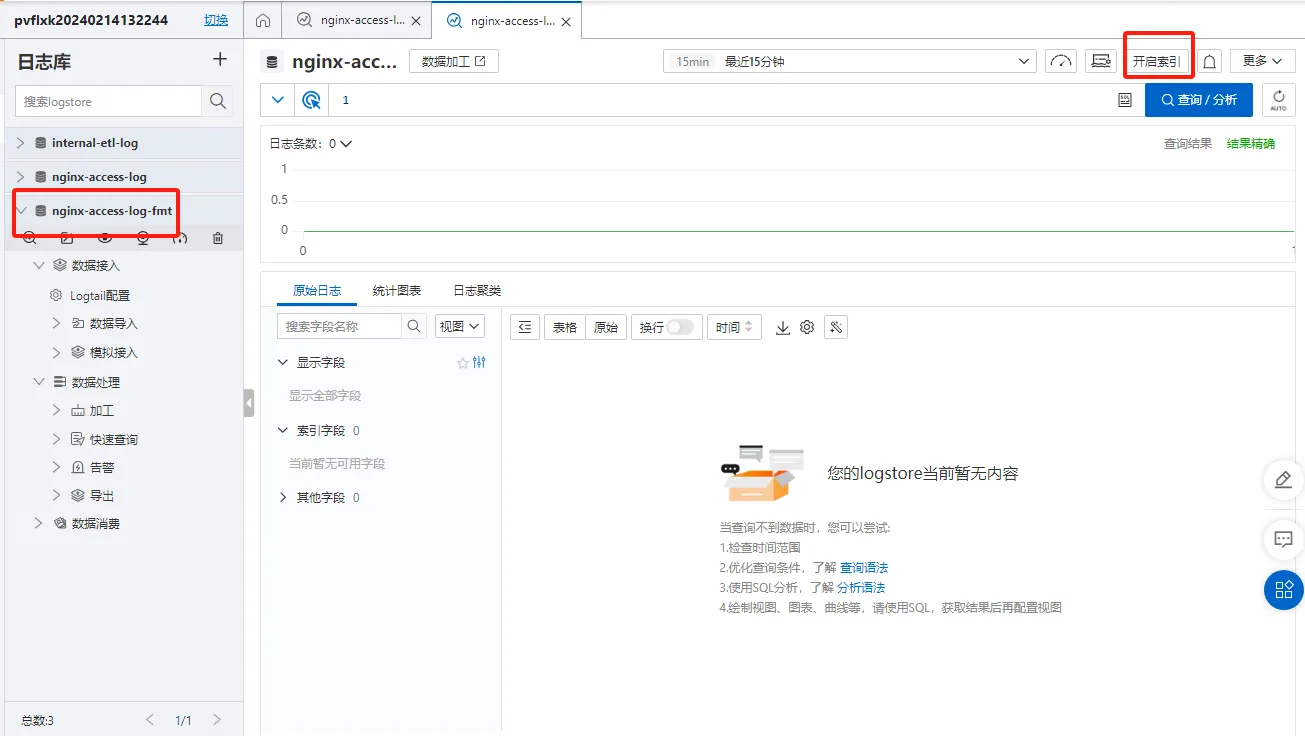
Task: Open the 视图 dropdown
Action: click(x=460, y=326)
